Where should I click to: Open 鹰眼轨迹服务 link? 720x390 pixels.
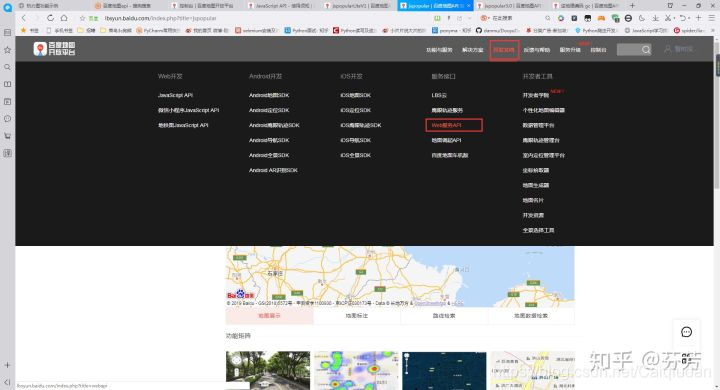click(447, 110)
